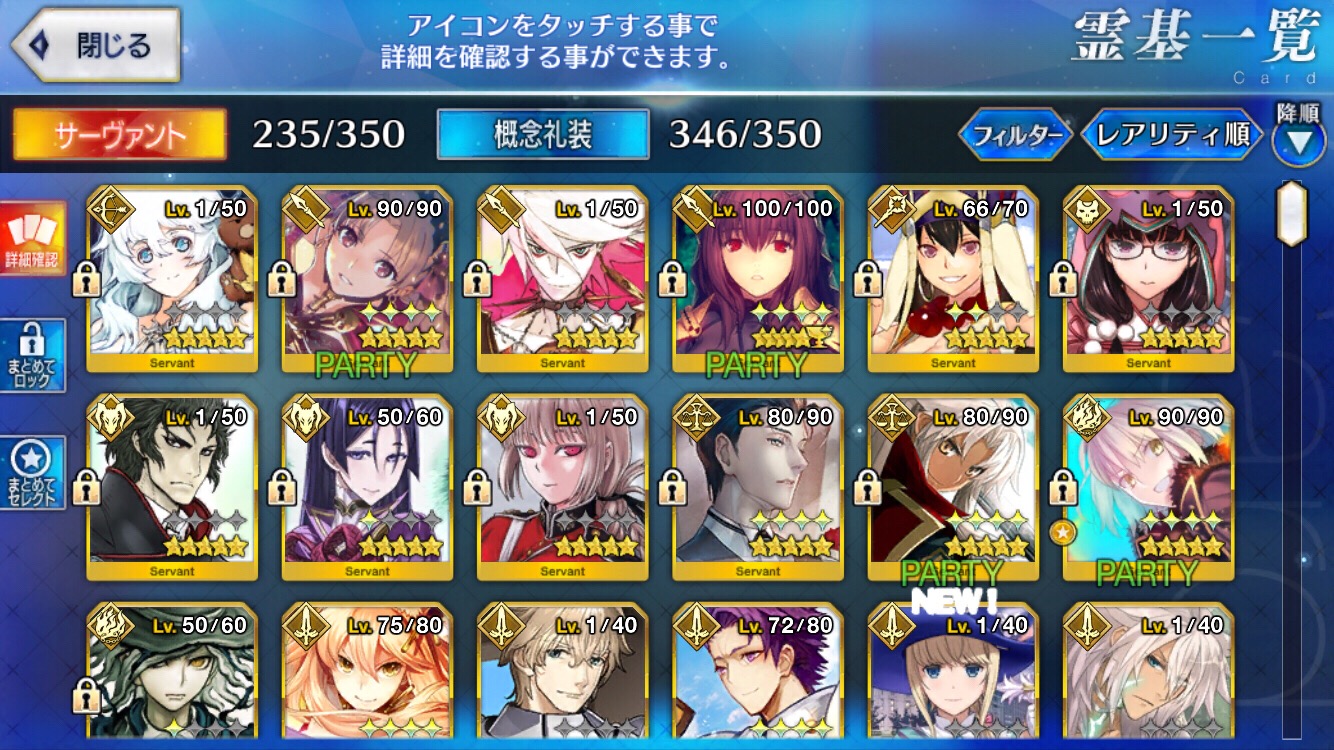Screen dimensions: 1334x750
Task: Open the レアリティ順 sort order selector
Action: (x=1172, y=135)
